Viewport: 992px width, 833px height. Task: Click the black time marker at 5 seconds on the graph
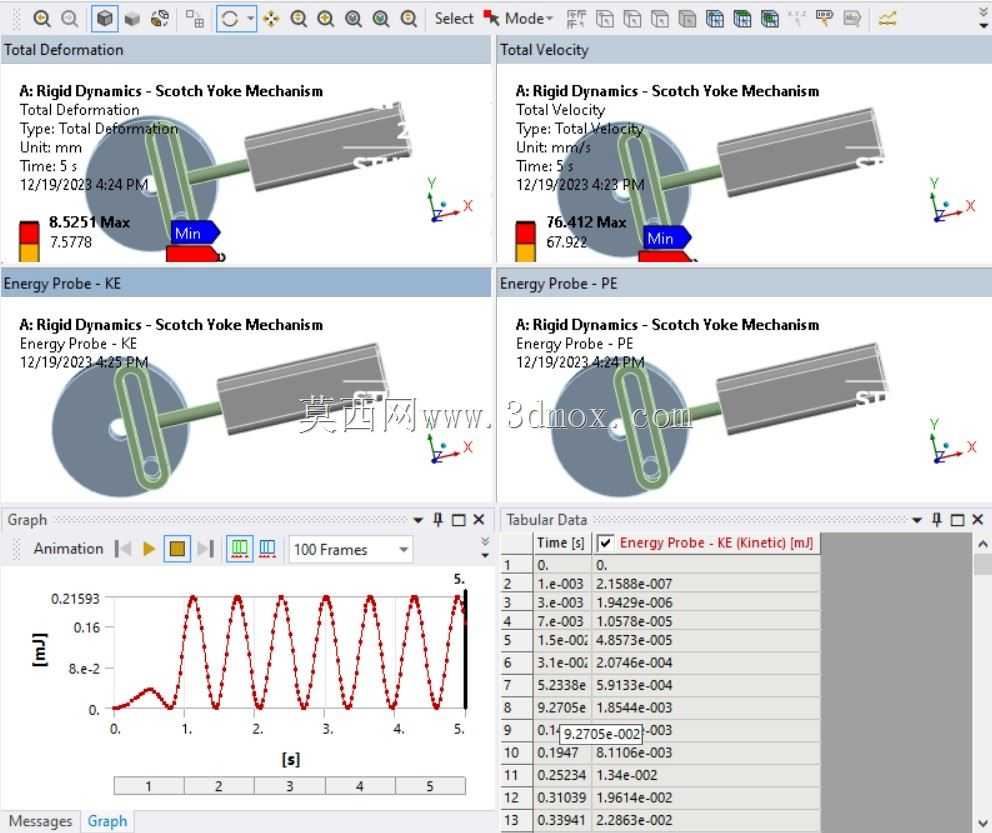pos(466,648)
